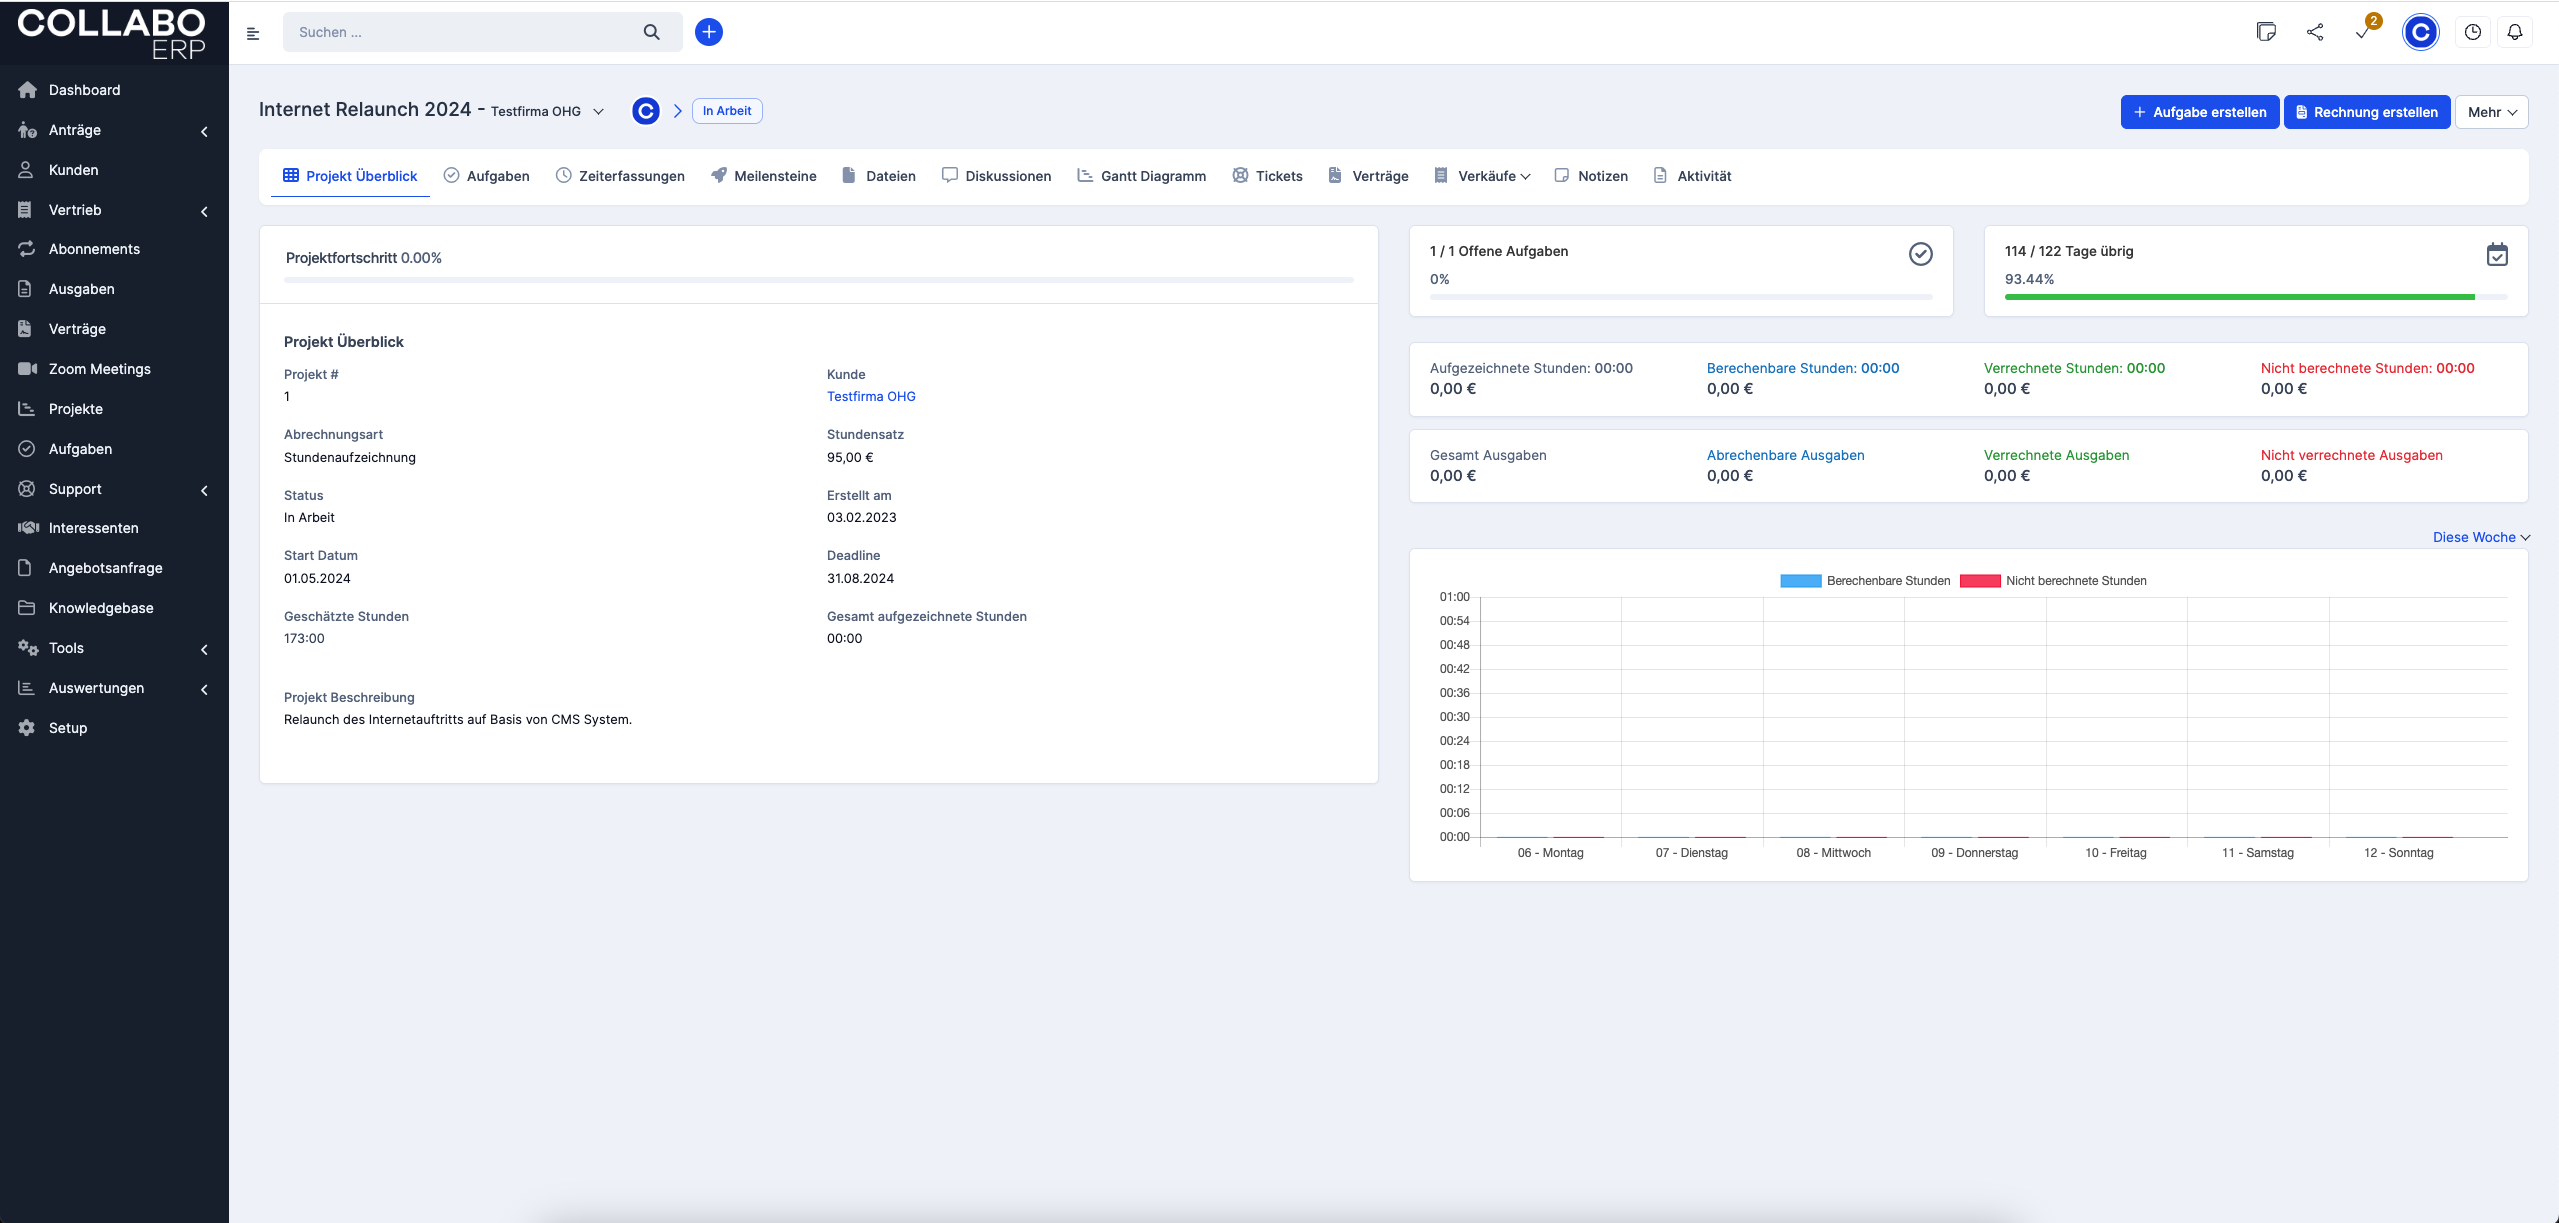This screenshot has width=2559, height=1223.
Task: Click the Projekt Überblick tab
Action: point(350,176)
